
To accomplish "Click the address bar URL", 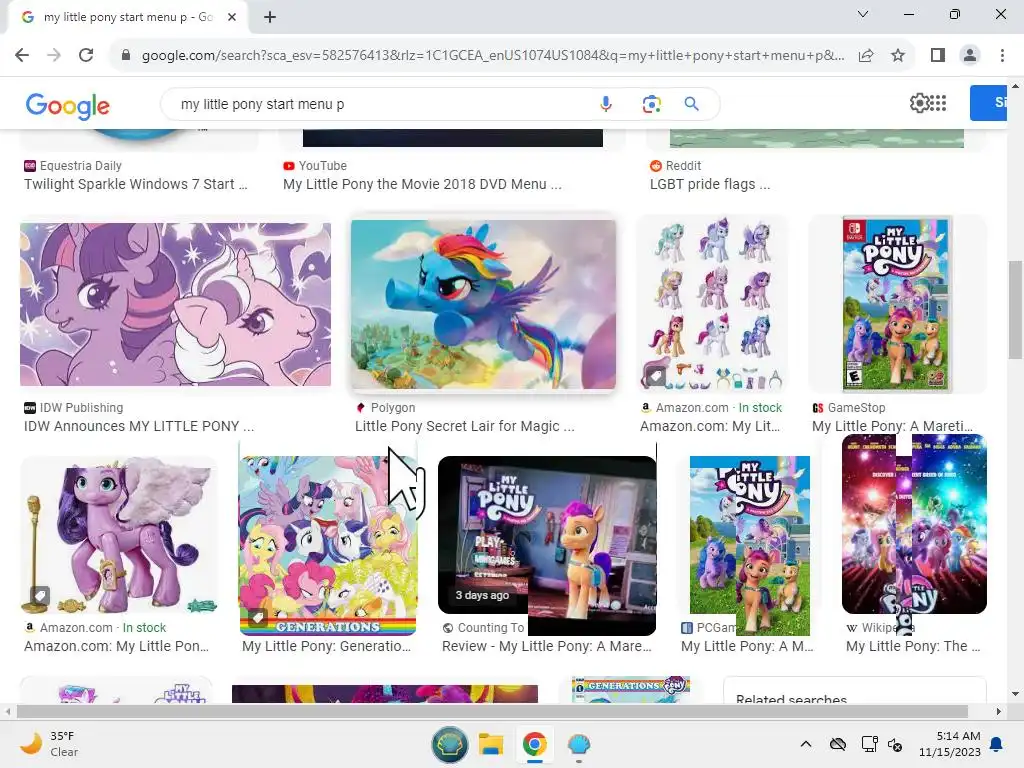I will pyautogui.click(x=492, y=56).
